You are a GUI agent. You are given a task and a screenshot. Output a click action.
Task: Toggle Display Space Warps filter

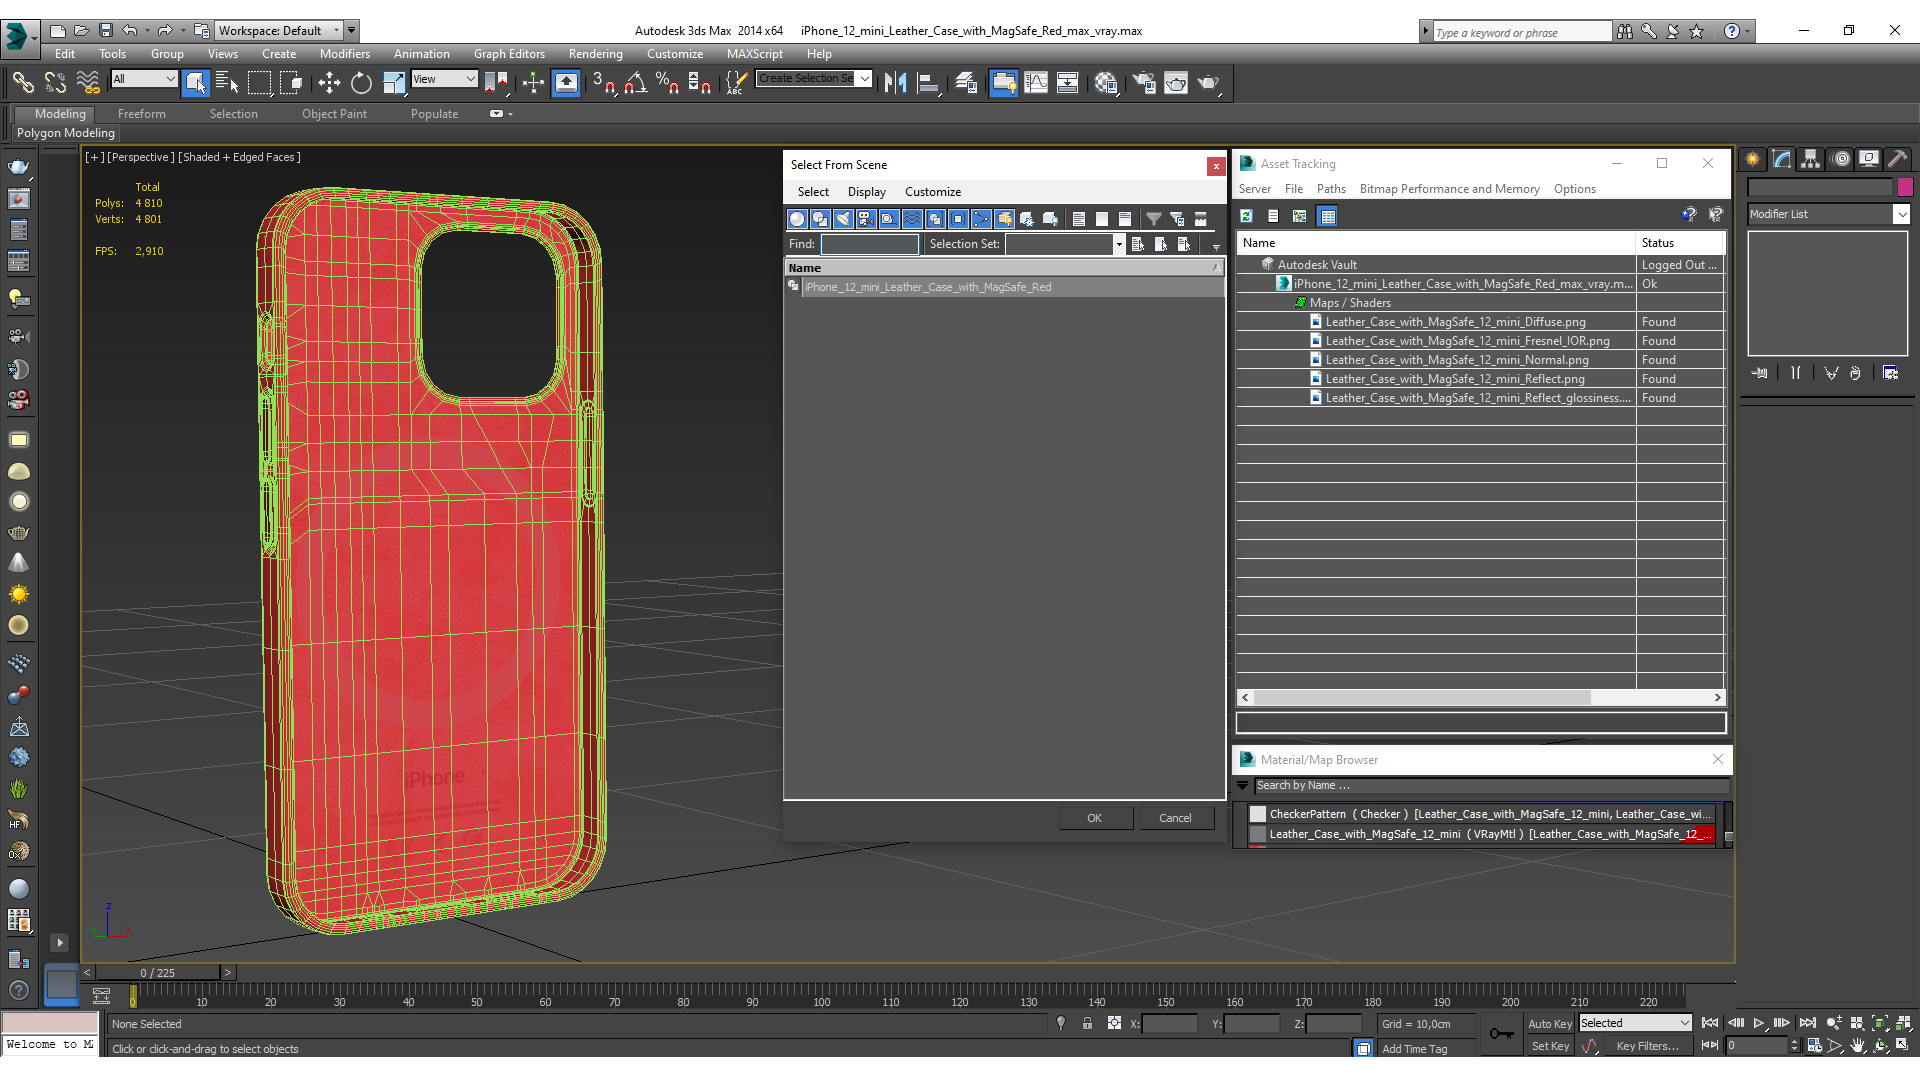(912, 219)
